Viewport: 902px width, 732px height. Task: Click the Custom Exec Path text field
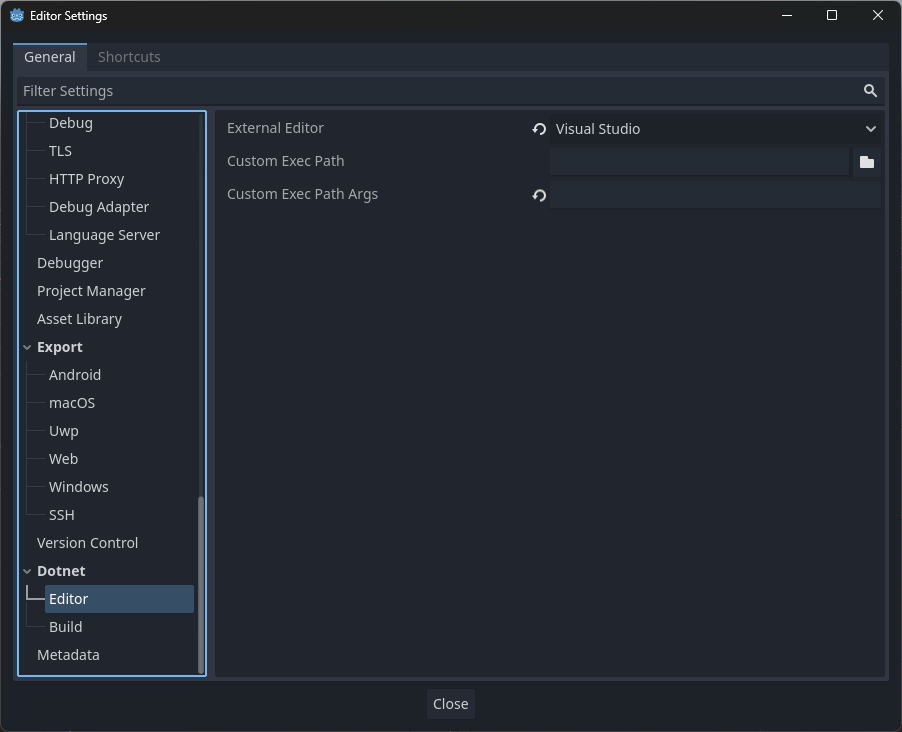(x=699, y=162)
